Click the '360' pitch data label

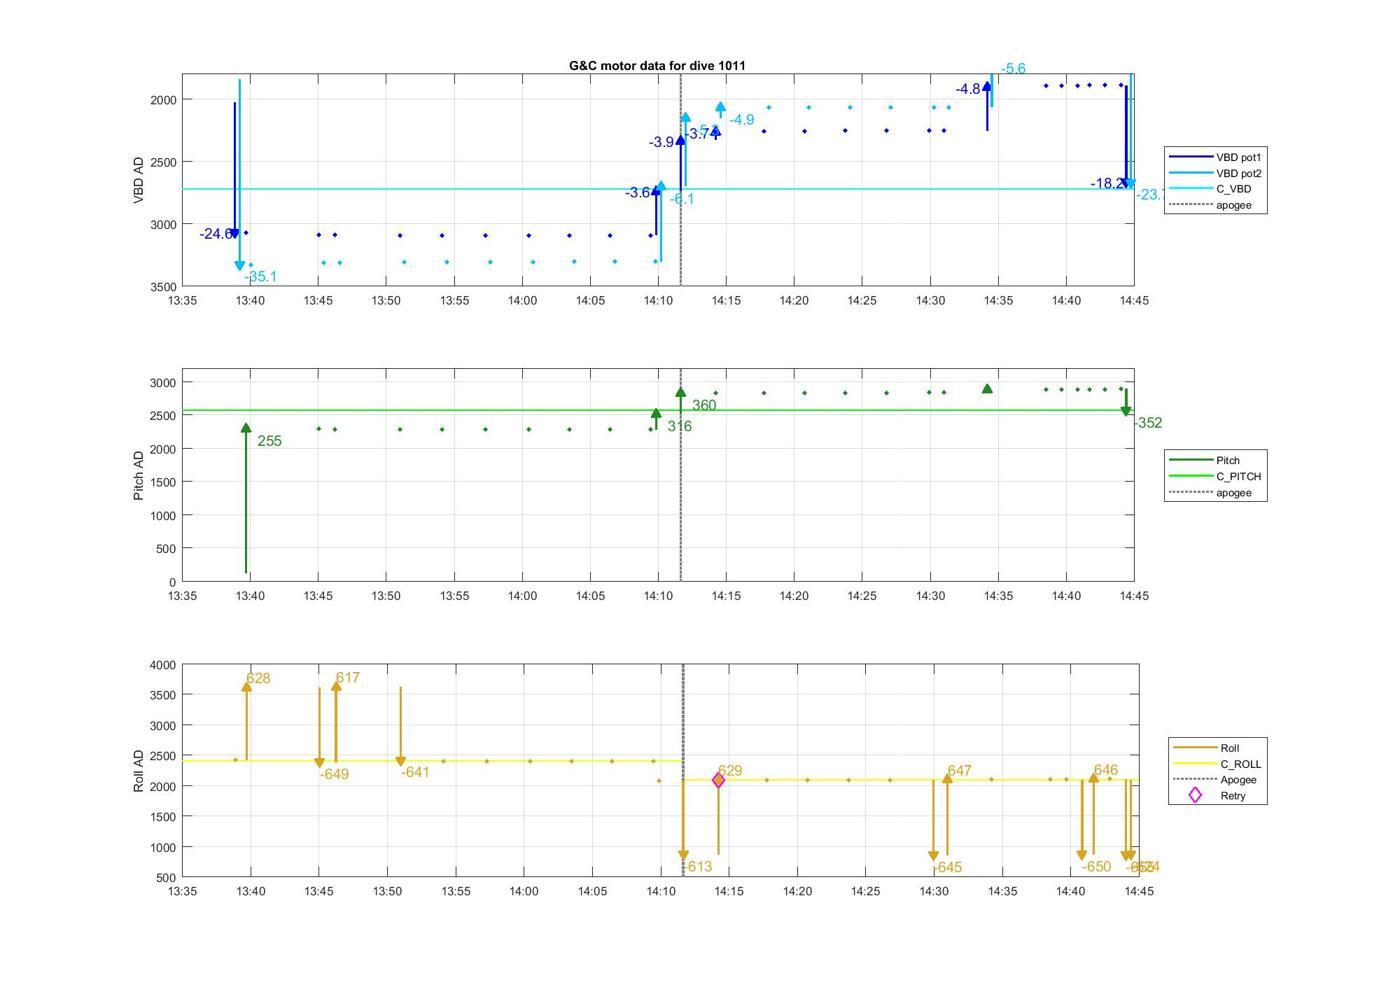(x=704, y=406)
